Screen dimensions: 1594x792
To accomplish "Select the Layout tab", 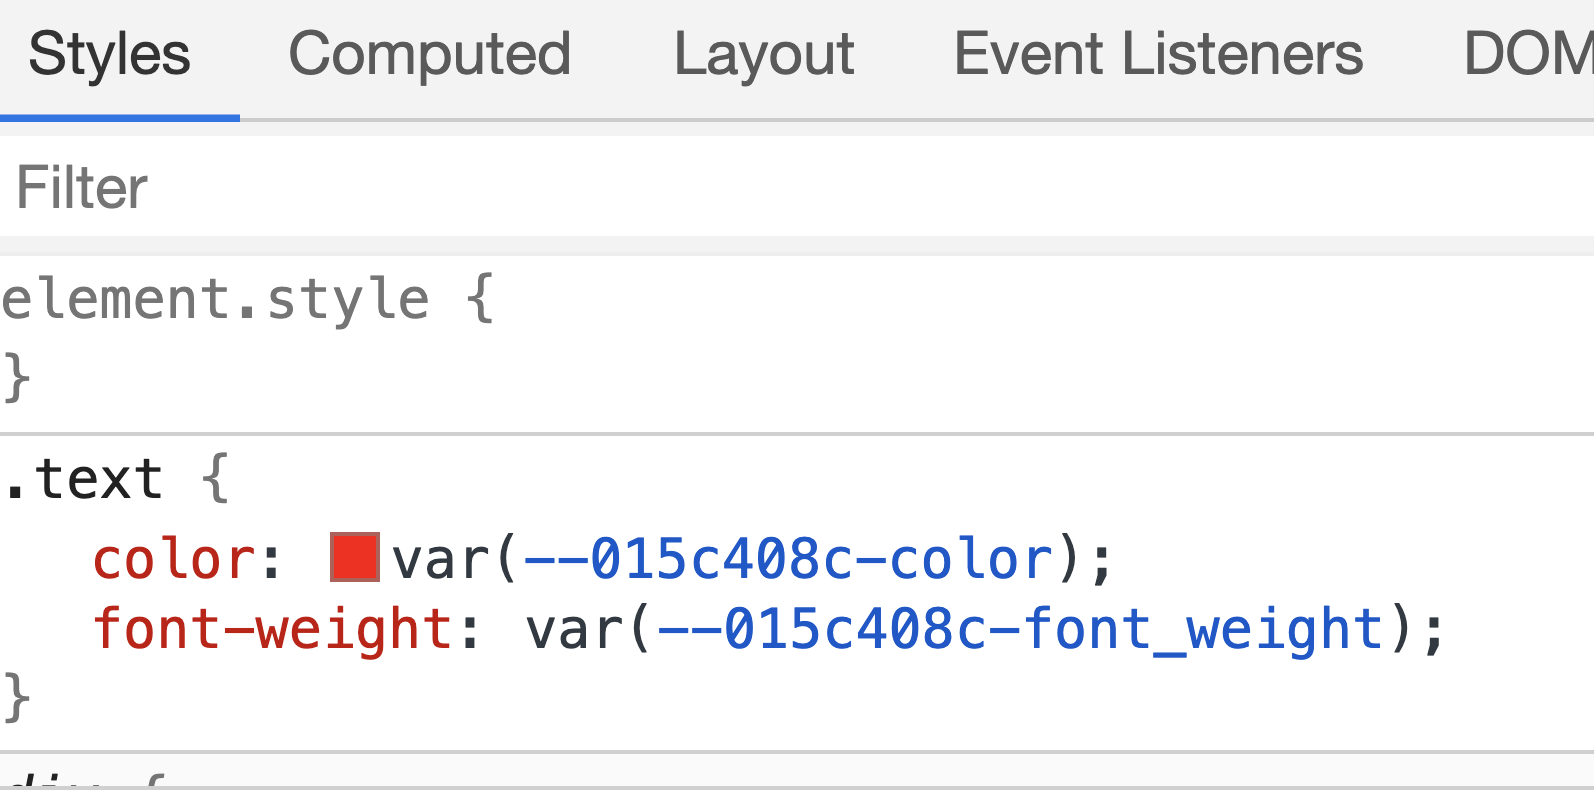I will coord(764,54).
